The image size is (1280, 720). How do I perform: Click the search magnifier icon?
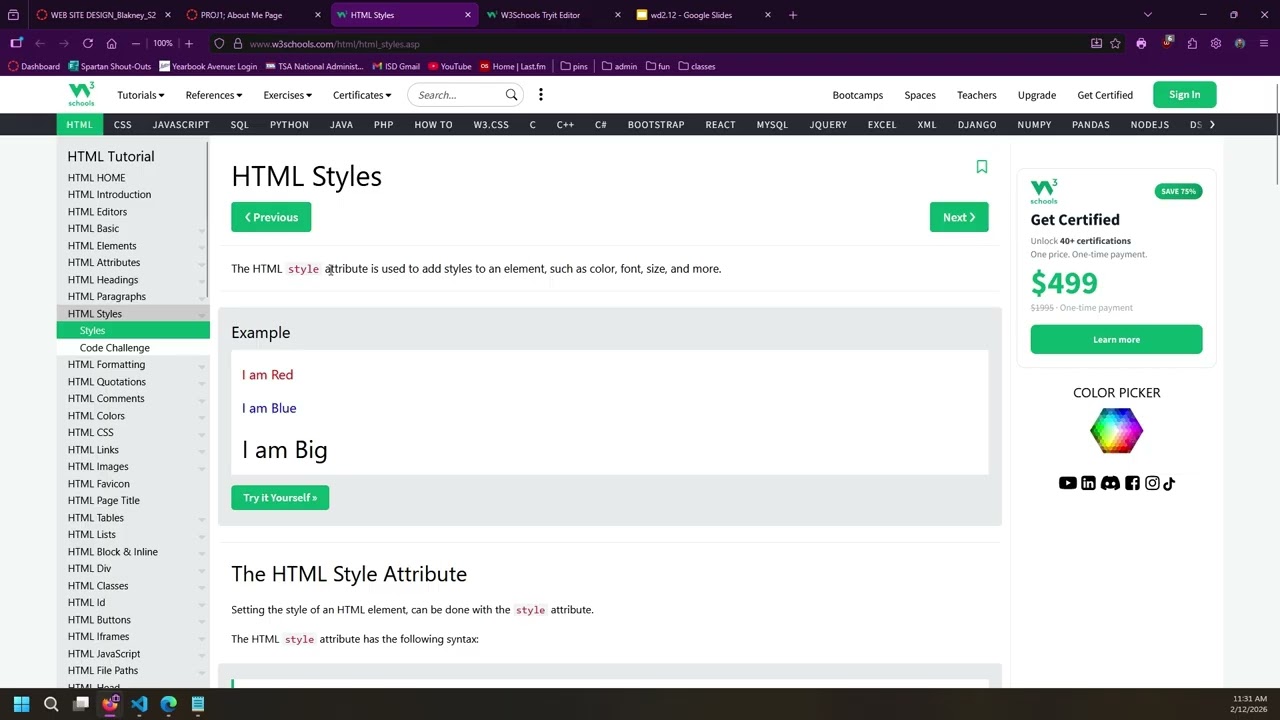[511, 95]
